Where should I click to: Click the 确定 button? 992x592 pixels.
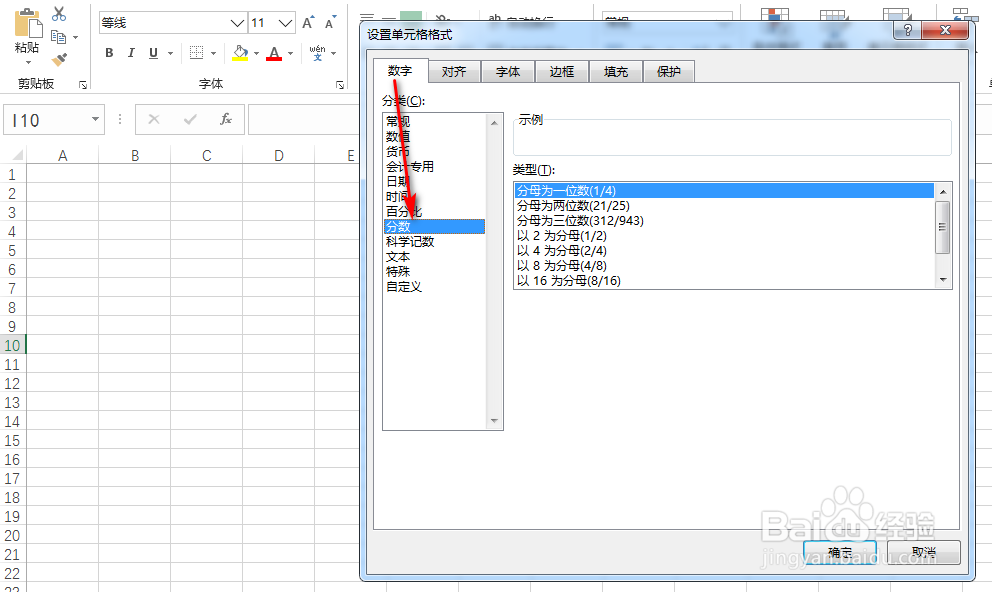click(839, 552)
